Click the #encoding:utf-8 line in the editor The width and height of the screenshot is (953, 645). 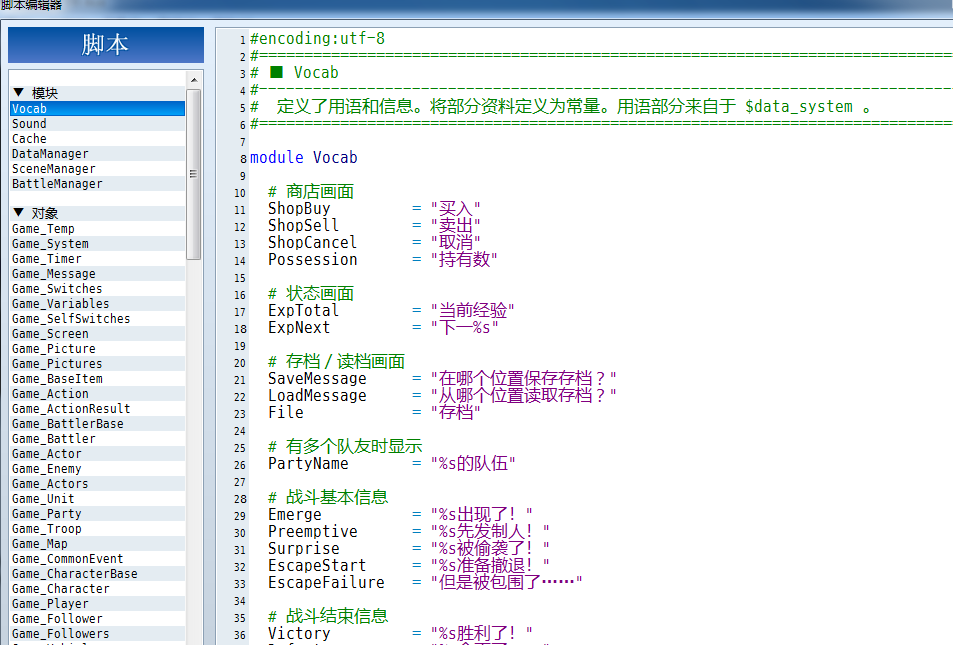point(317,39)
